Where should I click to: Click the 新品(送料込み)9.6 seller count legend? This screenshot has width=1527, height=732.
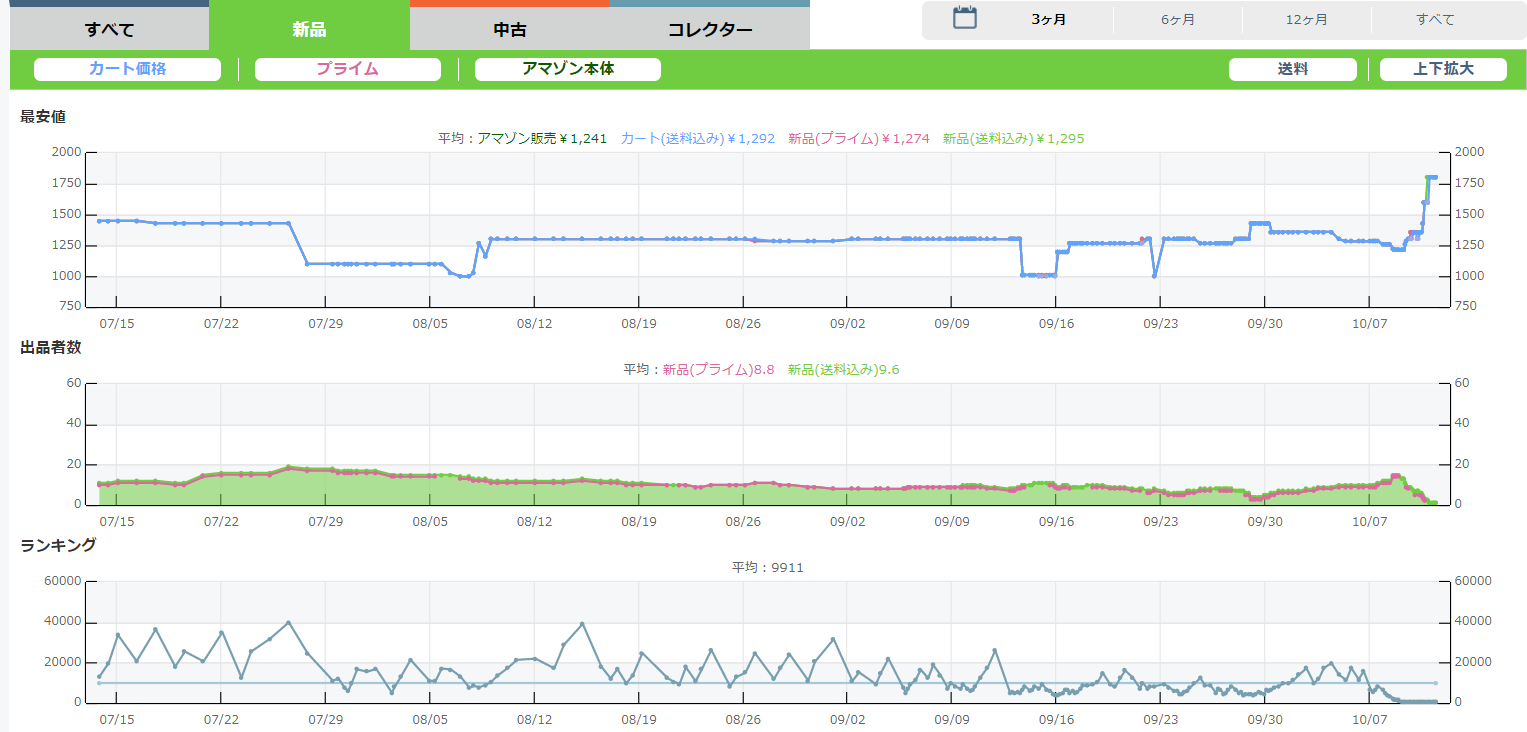click(843, 369)
